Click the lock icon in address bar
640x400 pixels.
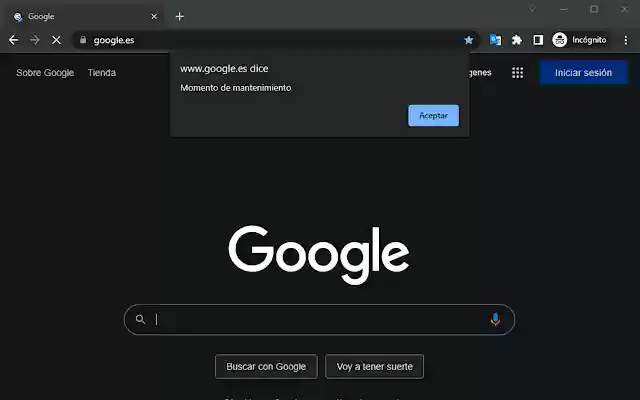click(83, 40)
